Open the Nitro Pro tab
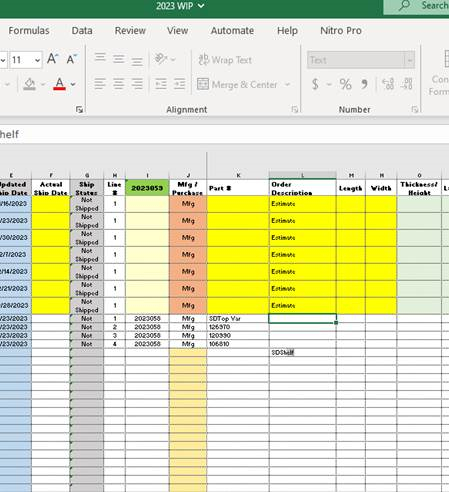The height and width of the screenshot is (492, 449). click(341, 31)
